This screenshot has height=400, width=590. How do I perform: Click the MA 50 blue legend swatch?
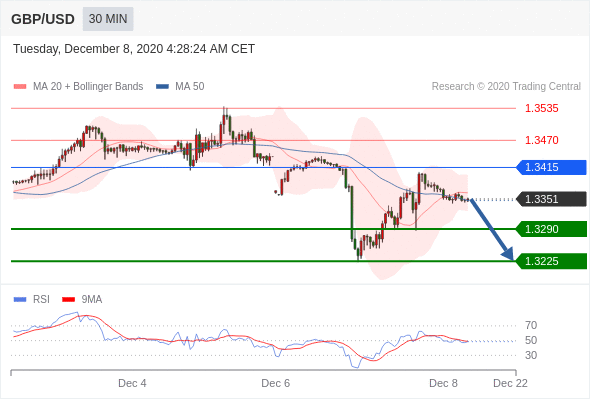pos(162,87)
